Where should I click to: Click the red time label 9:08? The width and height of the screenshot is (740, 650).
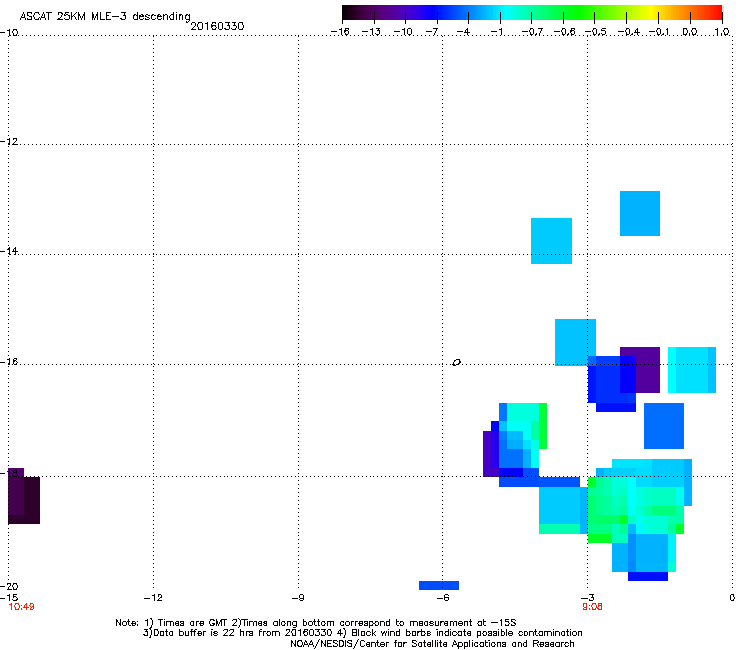tap(592, 607)
